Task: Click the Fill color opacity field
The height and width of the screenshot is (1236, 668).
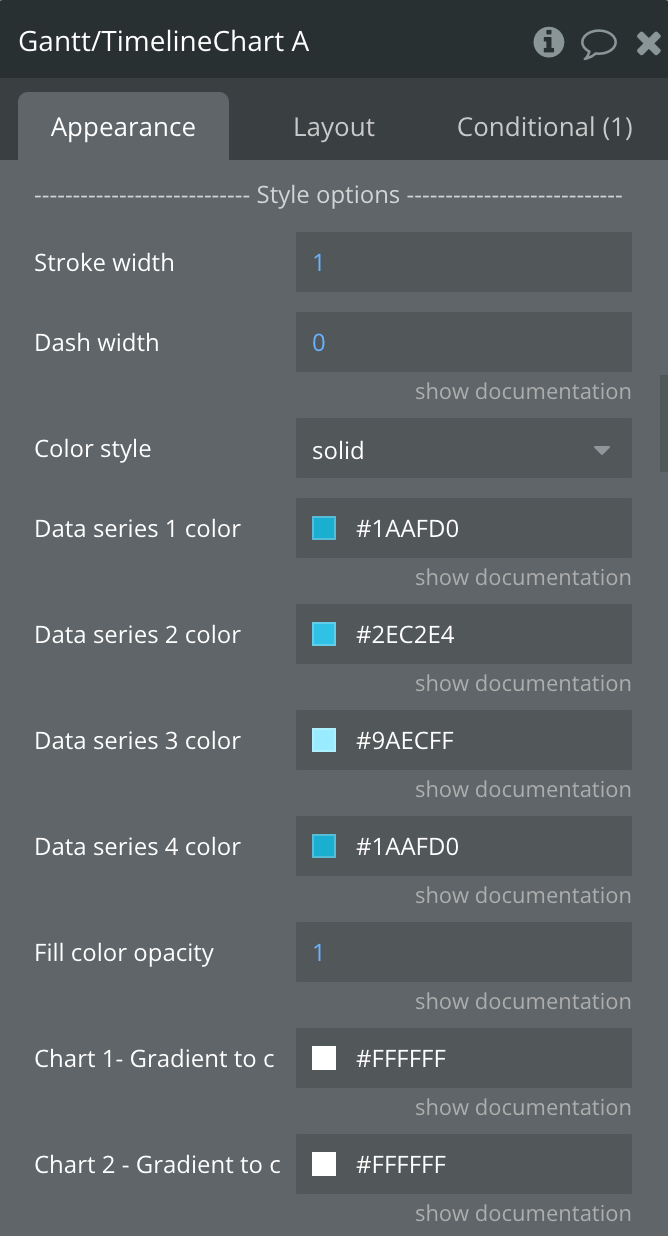Action: [x=463, y=952]
